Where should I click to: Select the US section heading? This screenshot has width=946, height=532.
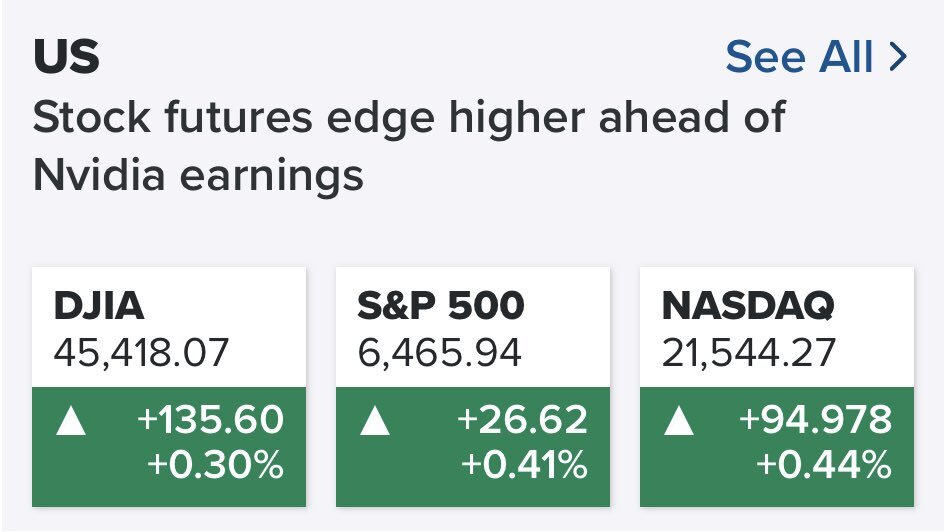(66, 58)
